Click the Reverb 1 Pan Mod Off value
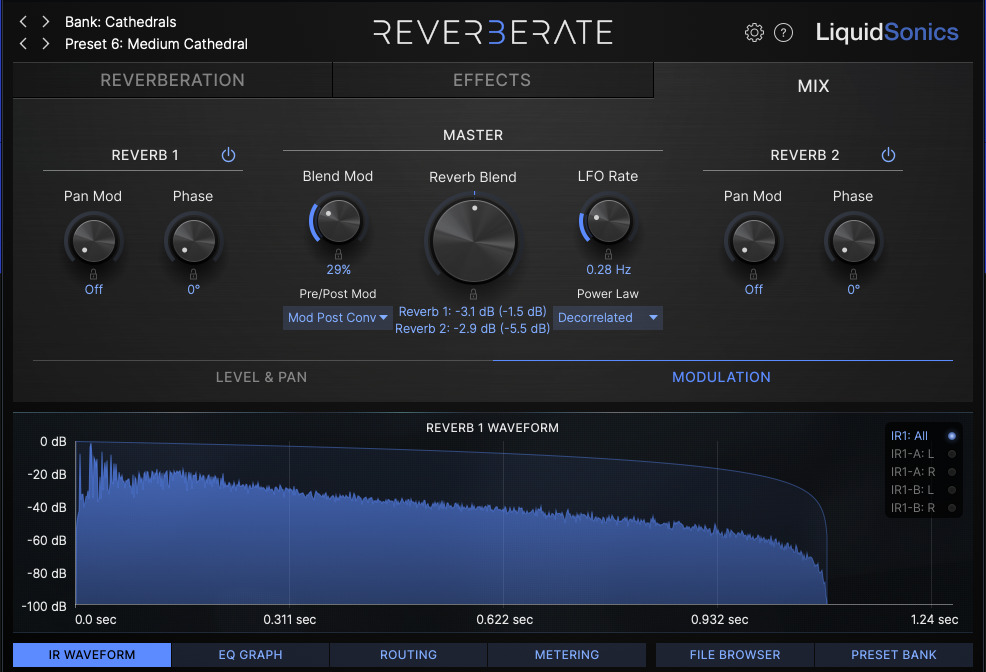 (x=94, y=290)
